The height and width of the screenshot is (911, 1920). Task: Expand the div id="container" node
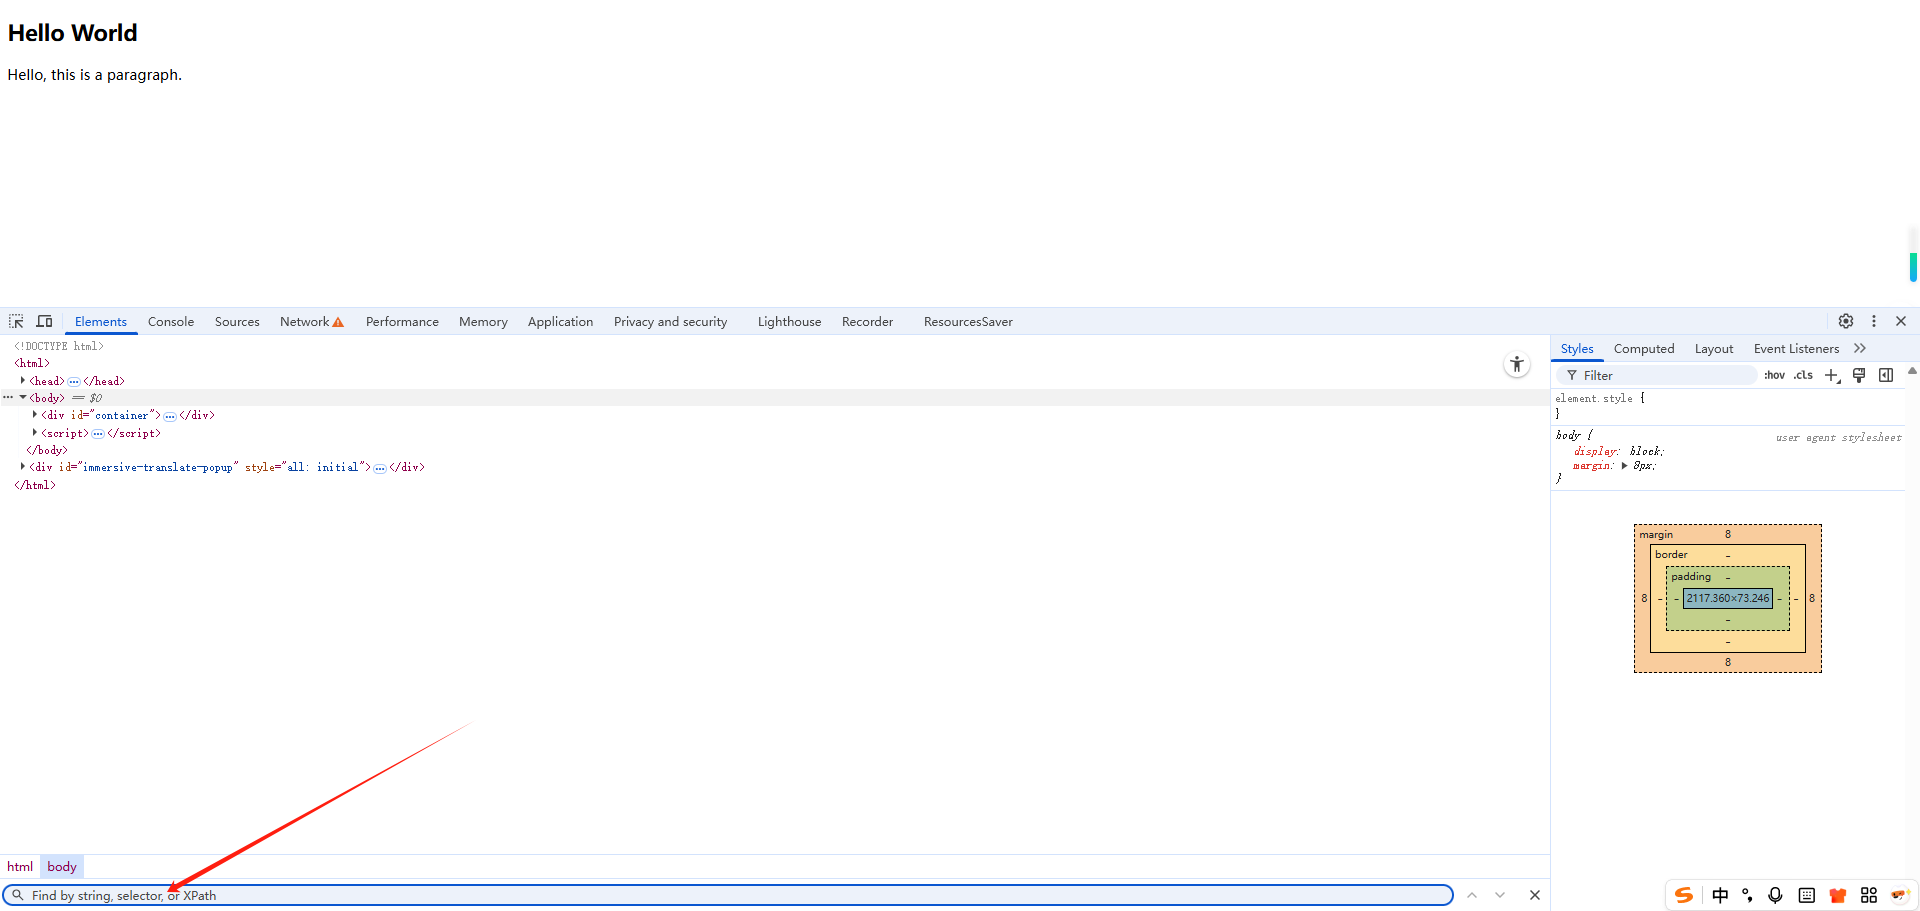[x=35, y=414]
